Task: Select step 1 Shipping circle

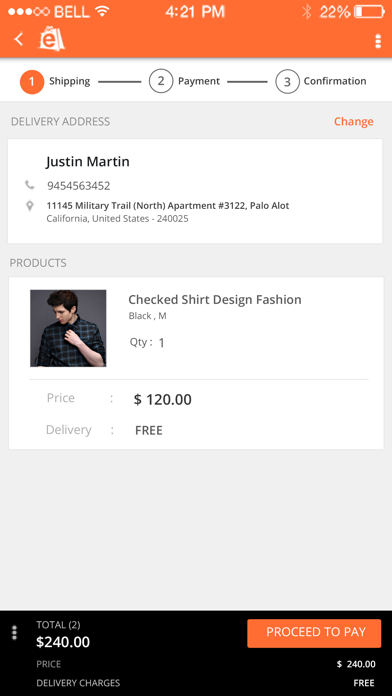Action: 32,82
